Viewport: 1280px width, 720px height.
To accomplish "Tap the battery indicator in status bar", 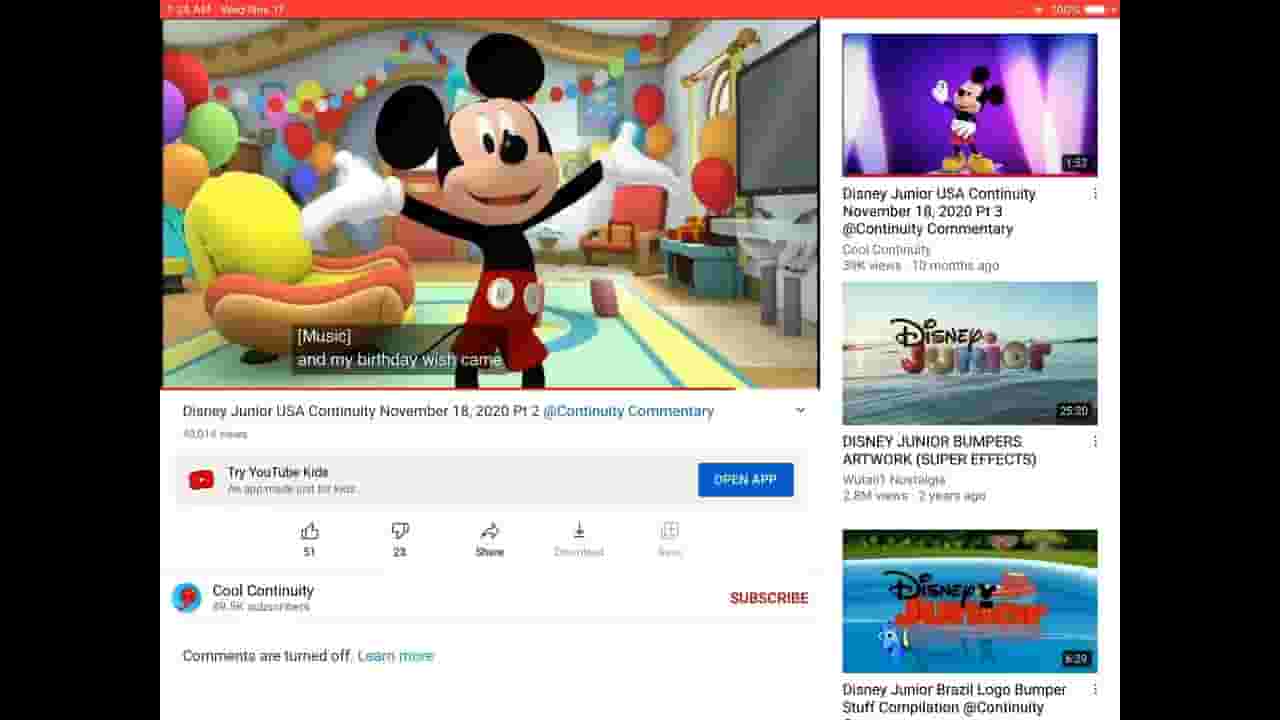I will (x=1095, y=9).
